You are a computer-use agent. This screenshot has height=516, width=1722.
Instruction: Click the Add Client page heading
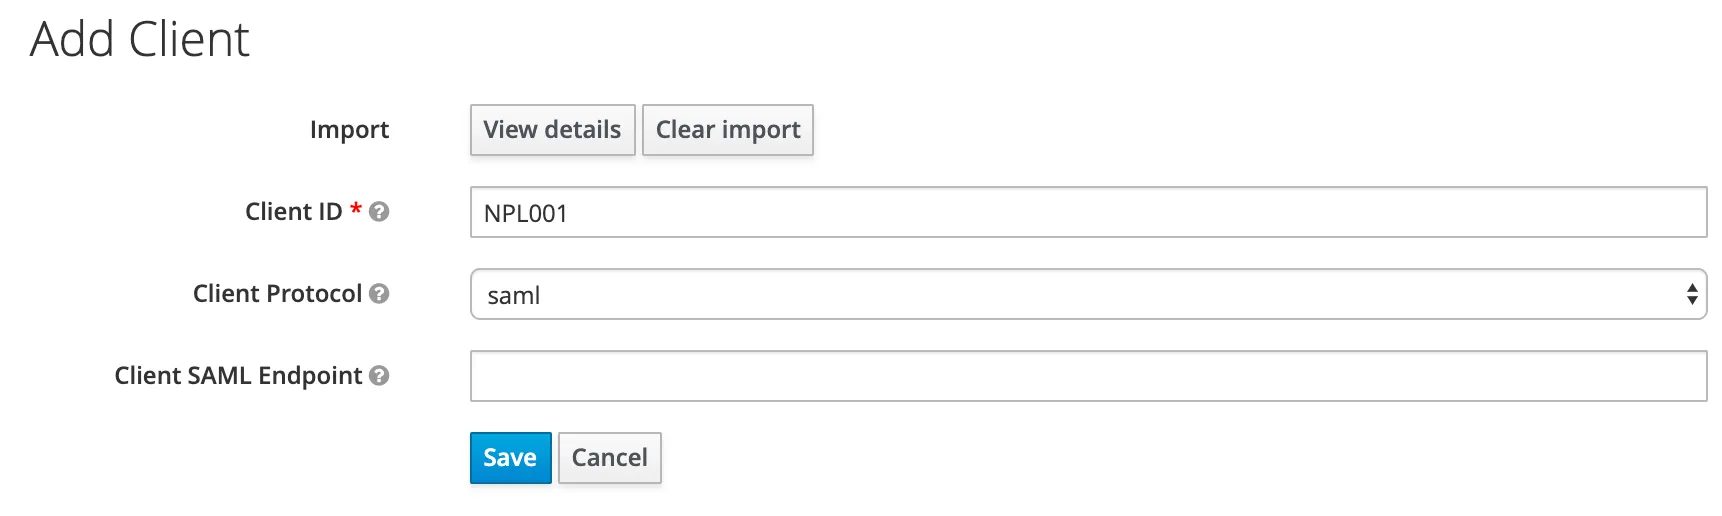[x=140, y=40]
